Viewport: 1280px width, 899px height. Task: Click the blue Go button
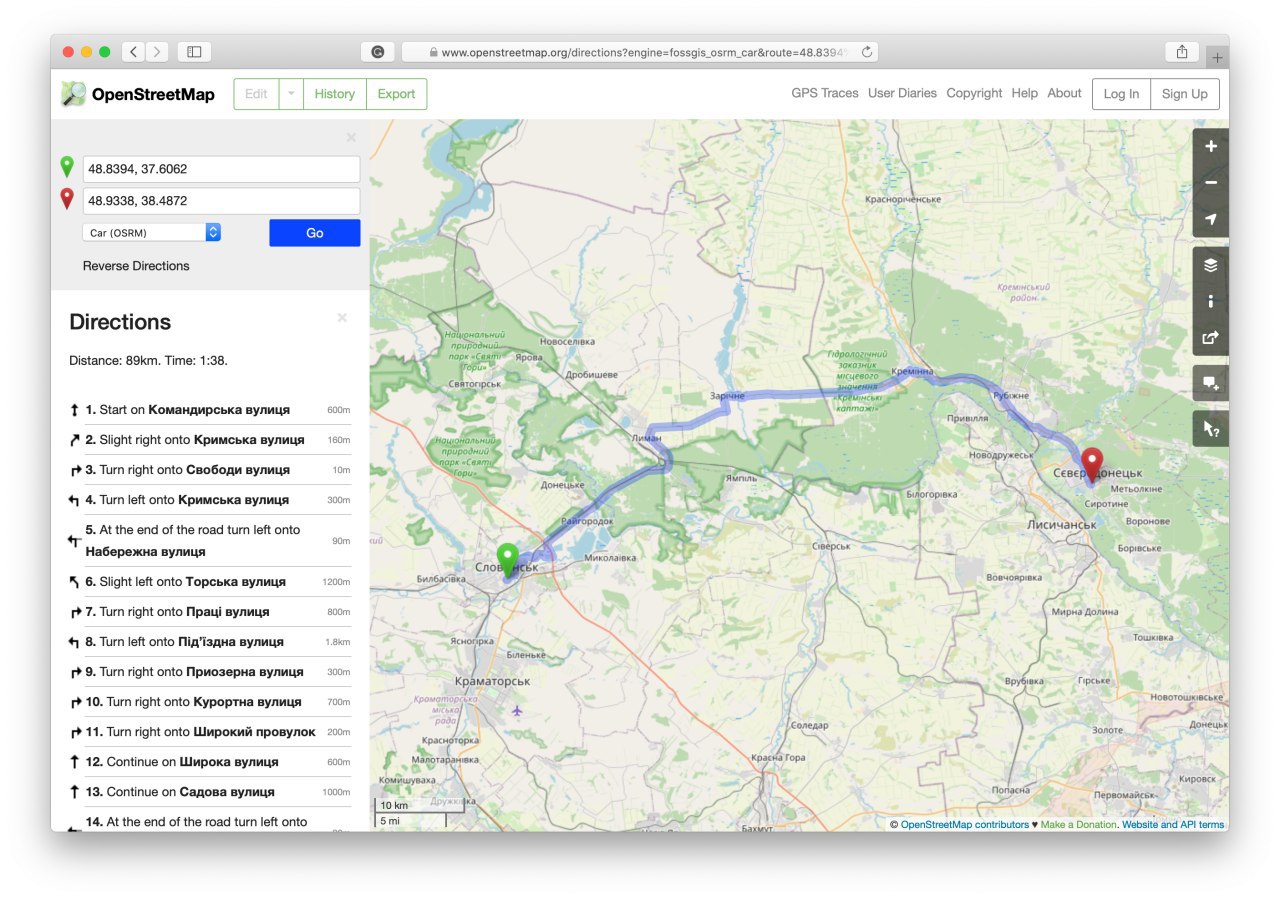point(315,232)
